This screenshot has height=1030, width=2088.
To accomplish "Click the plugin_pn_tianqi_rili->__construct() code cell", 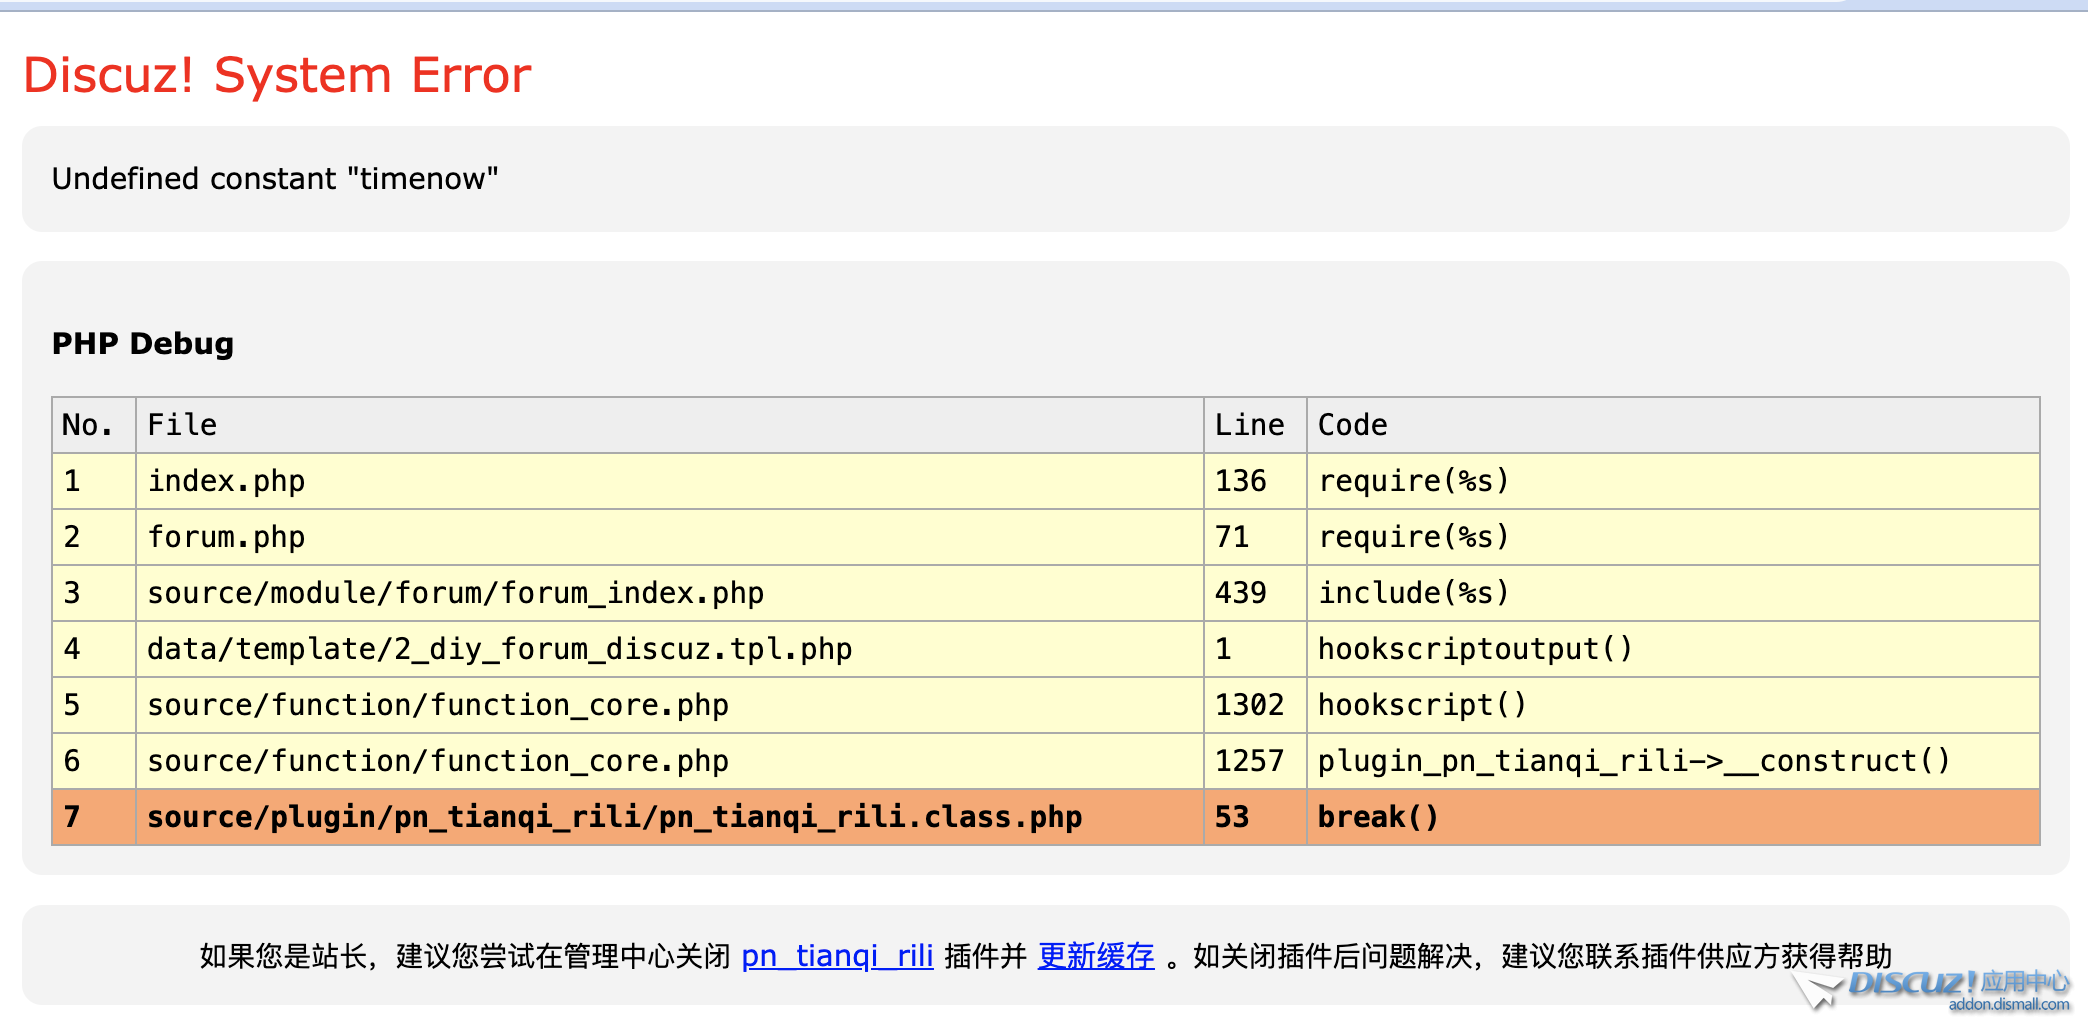I will coord(1633,761).
